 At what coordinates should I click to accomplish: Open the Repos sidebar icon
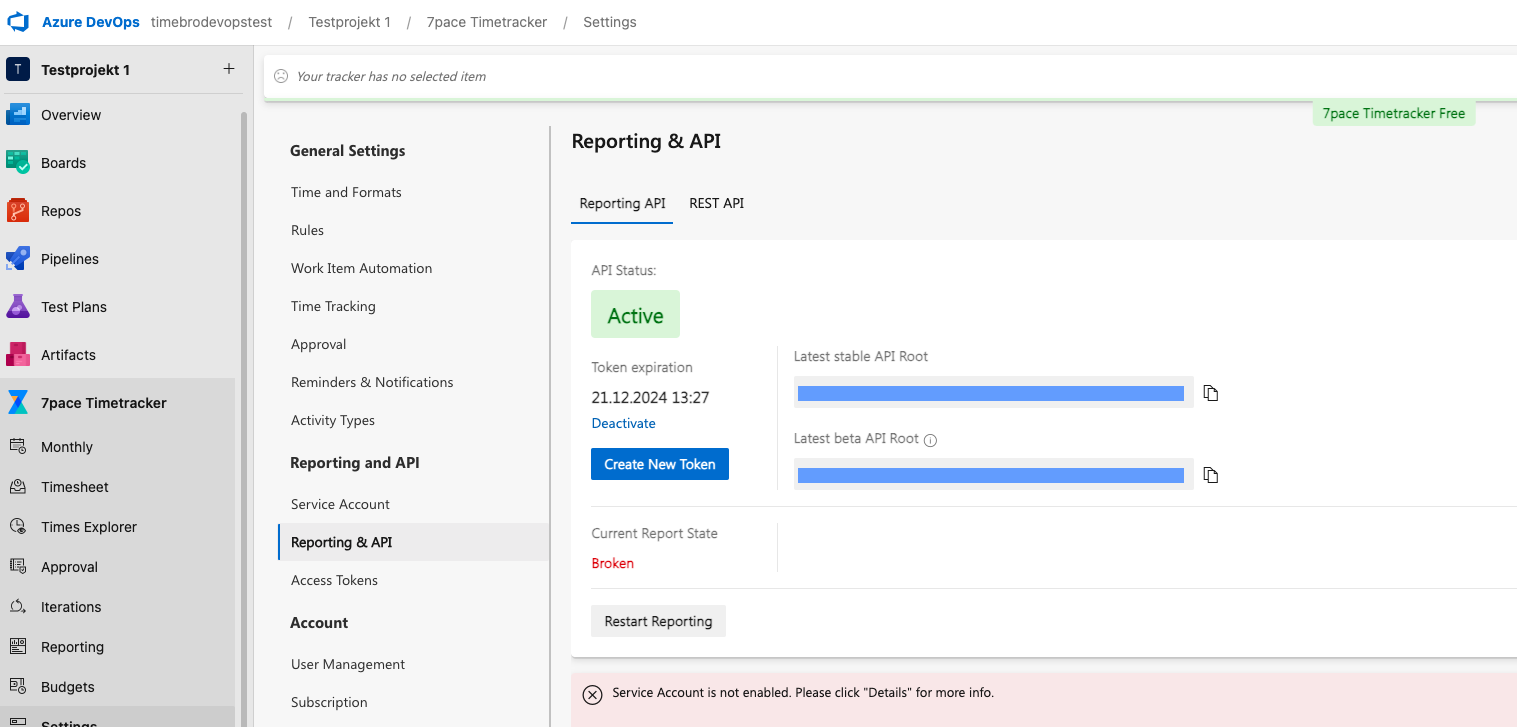click(18, 210)
